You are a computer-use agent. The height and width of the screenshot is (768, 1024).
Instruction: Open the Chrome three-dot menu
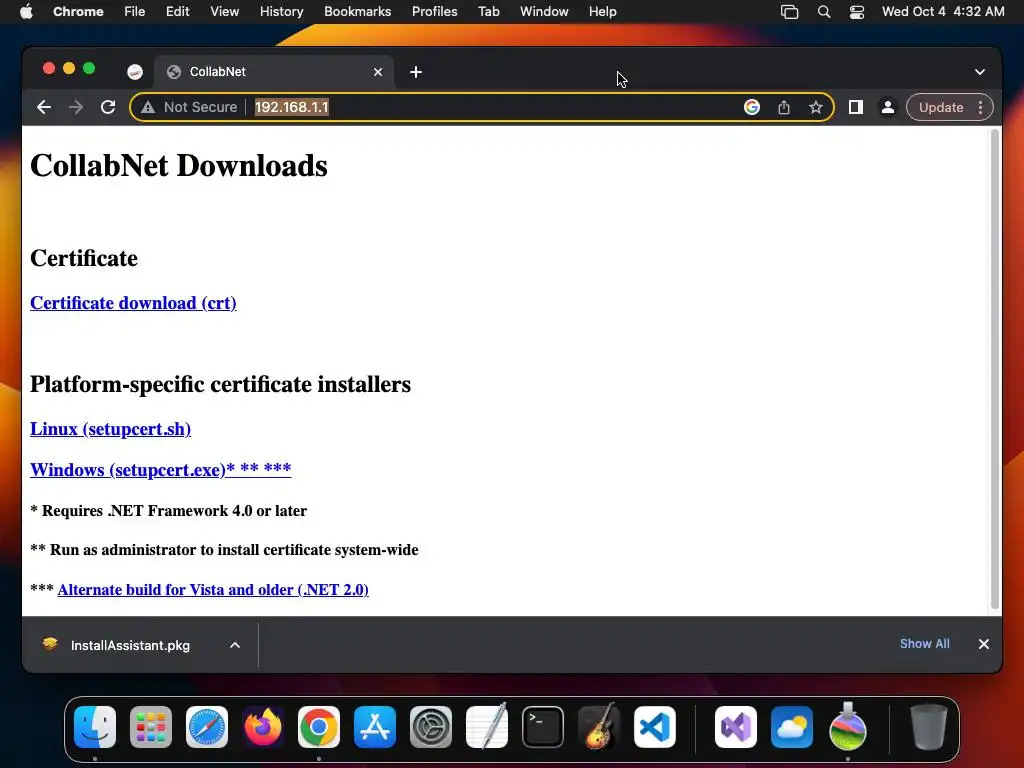pos(980,107)
